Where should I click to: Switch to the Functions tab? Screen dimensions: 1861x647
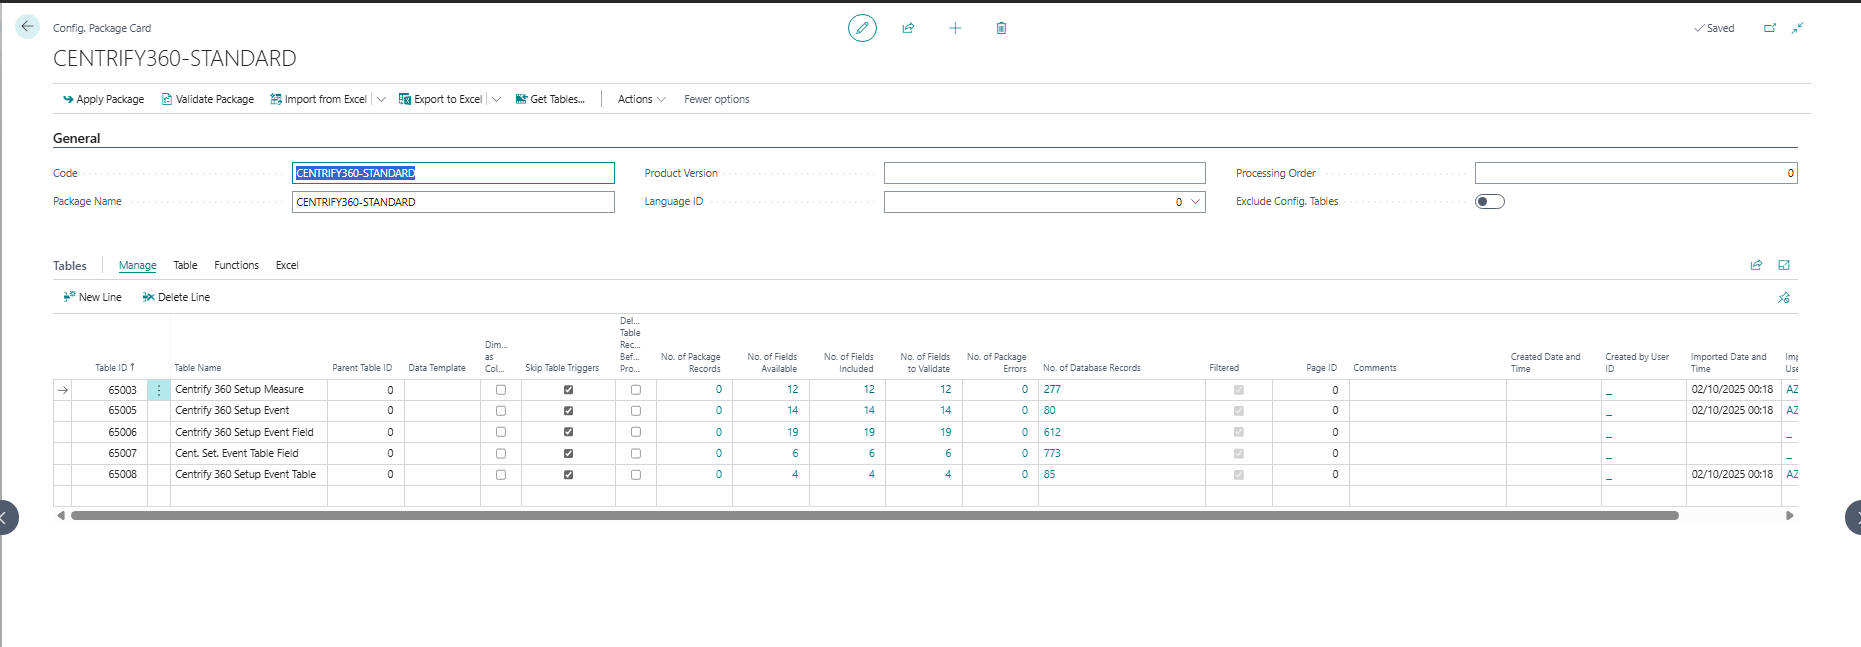[236, 265]
